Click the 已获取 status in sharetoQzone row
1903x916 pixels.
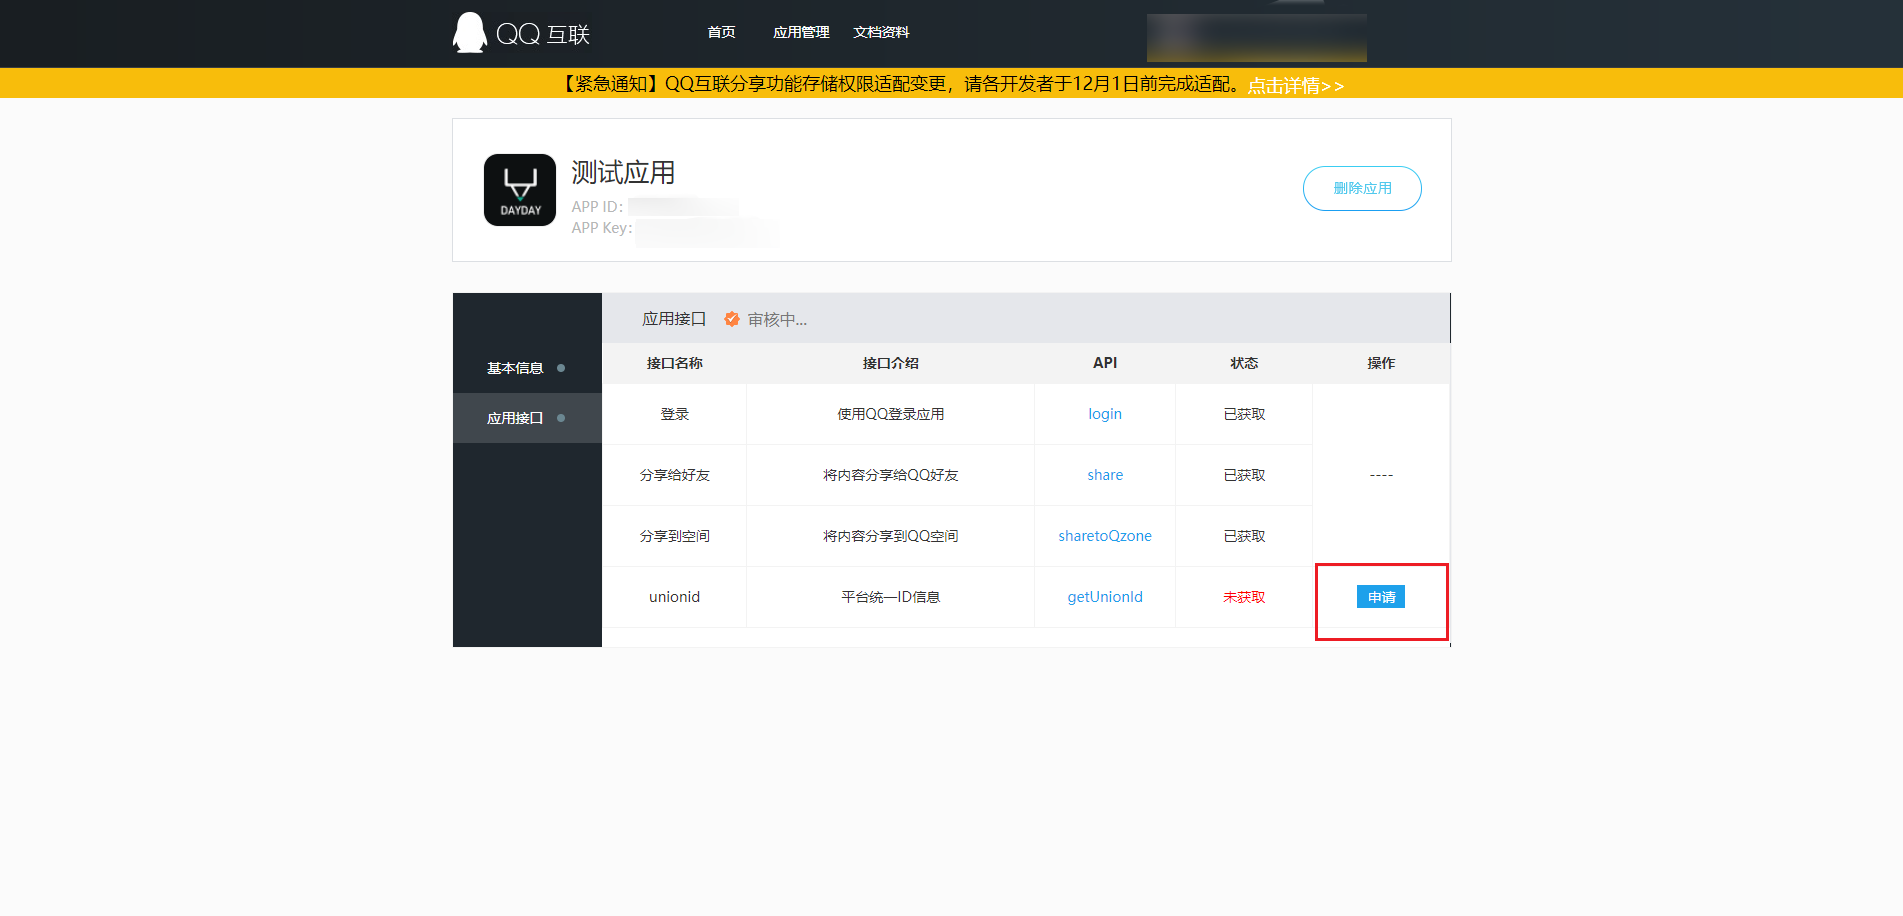click(x=1244, y=536)
